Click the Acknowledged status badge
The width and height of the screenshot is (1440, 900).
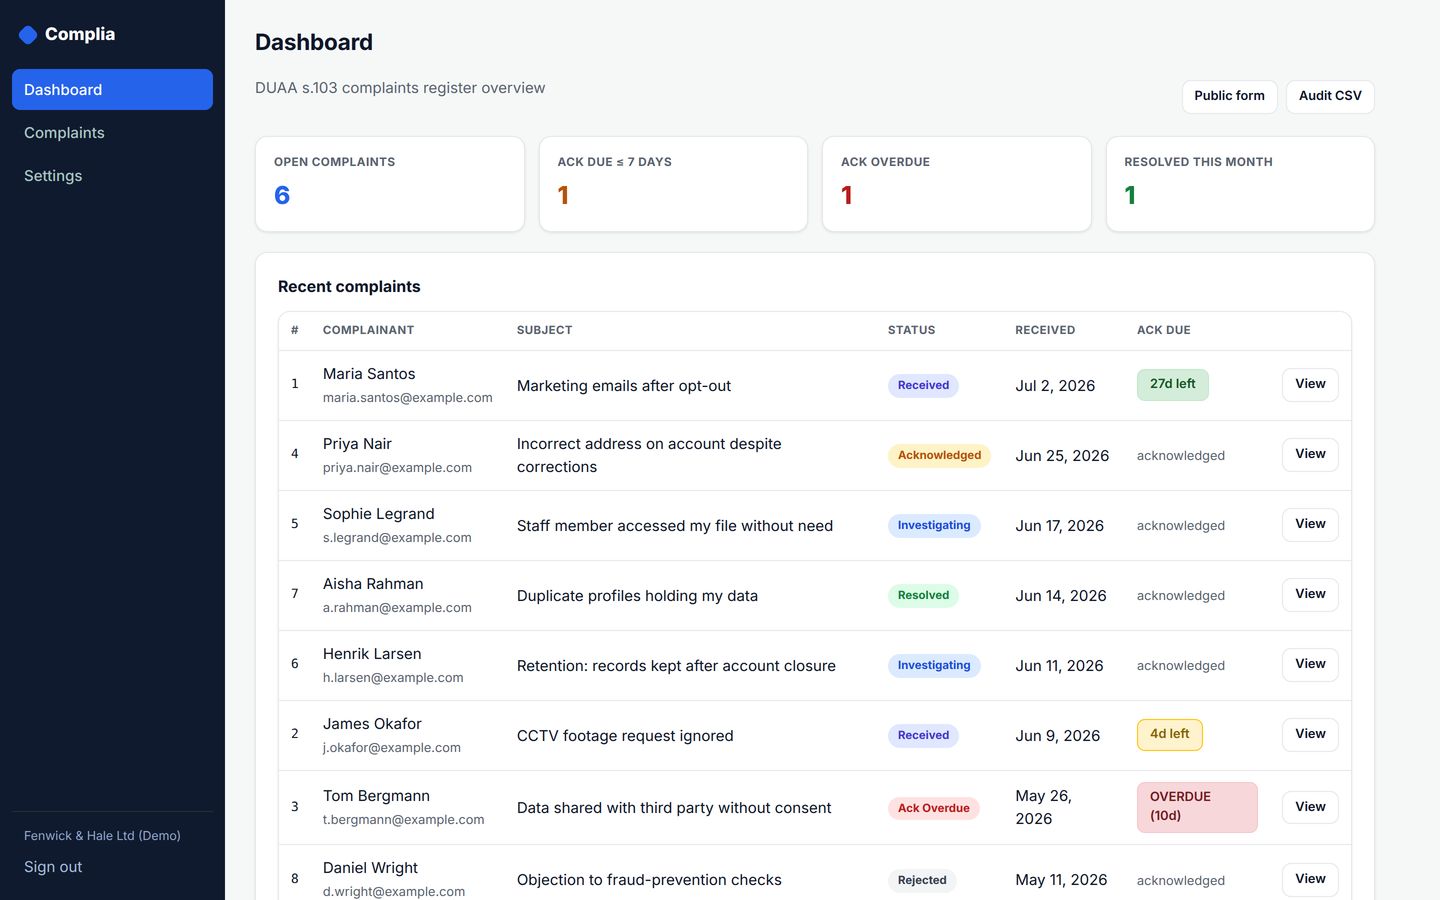coord(939,456)
